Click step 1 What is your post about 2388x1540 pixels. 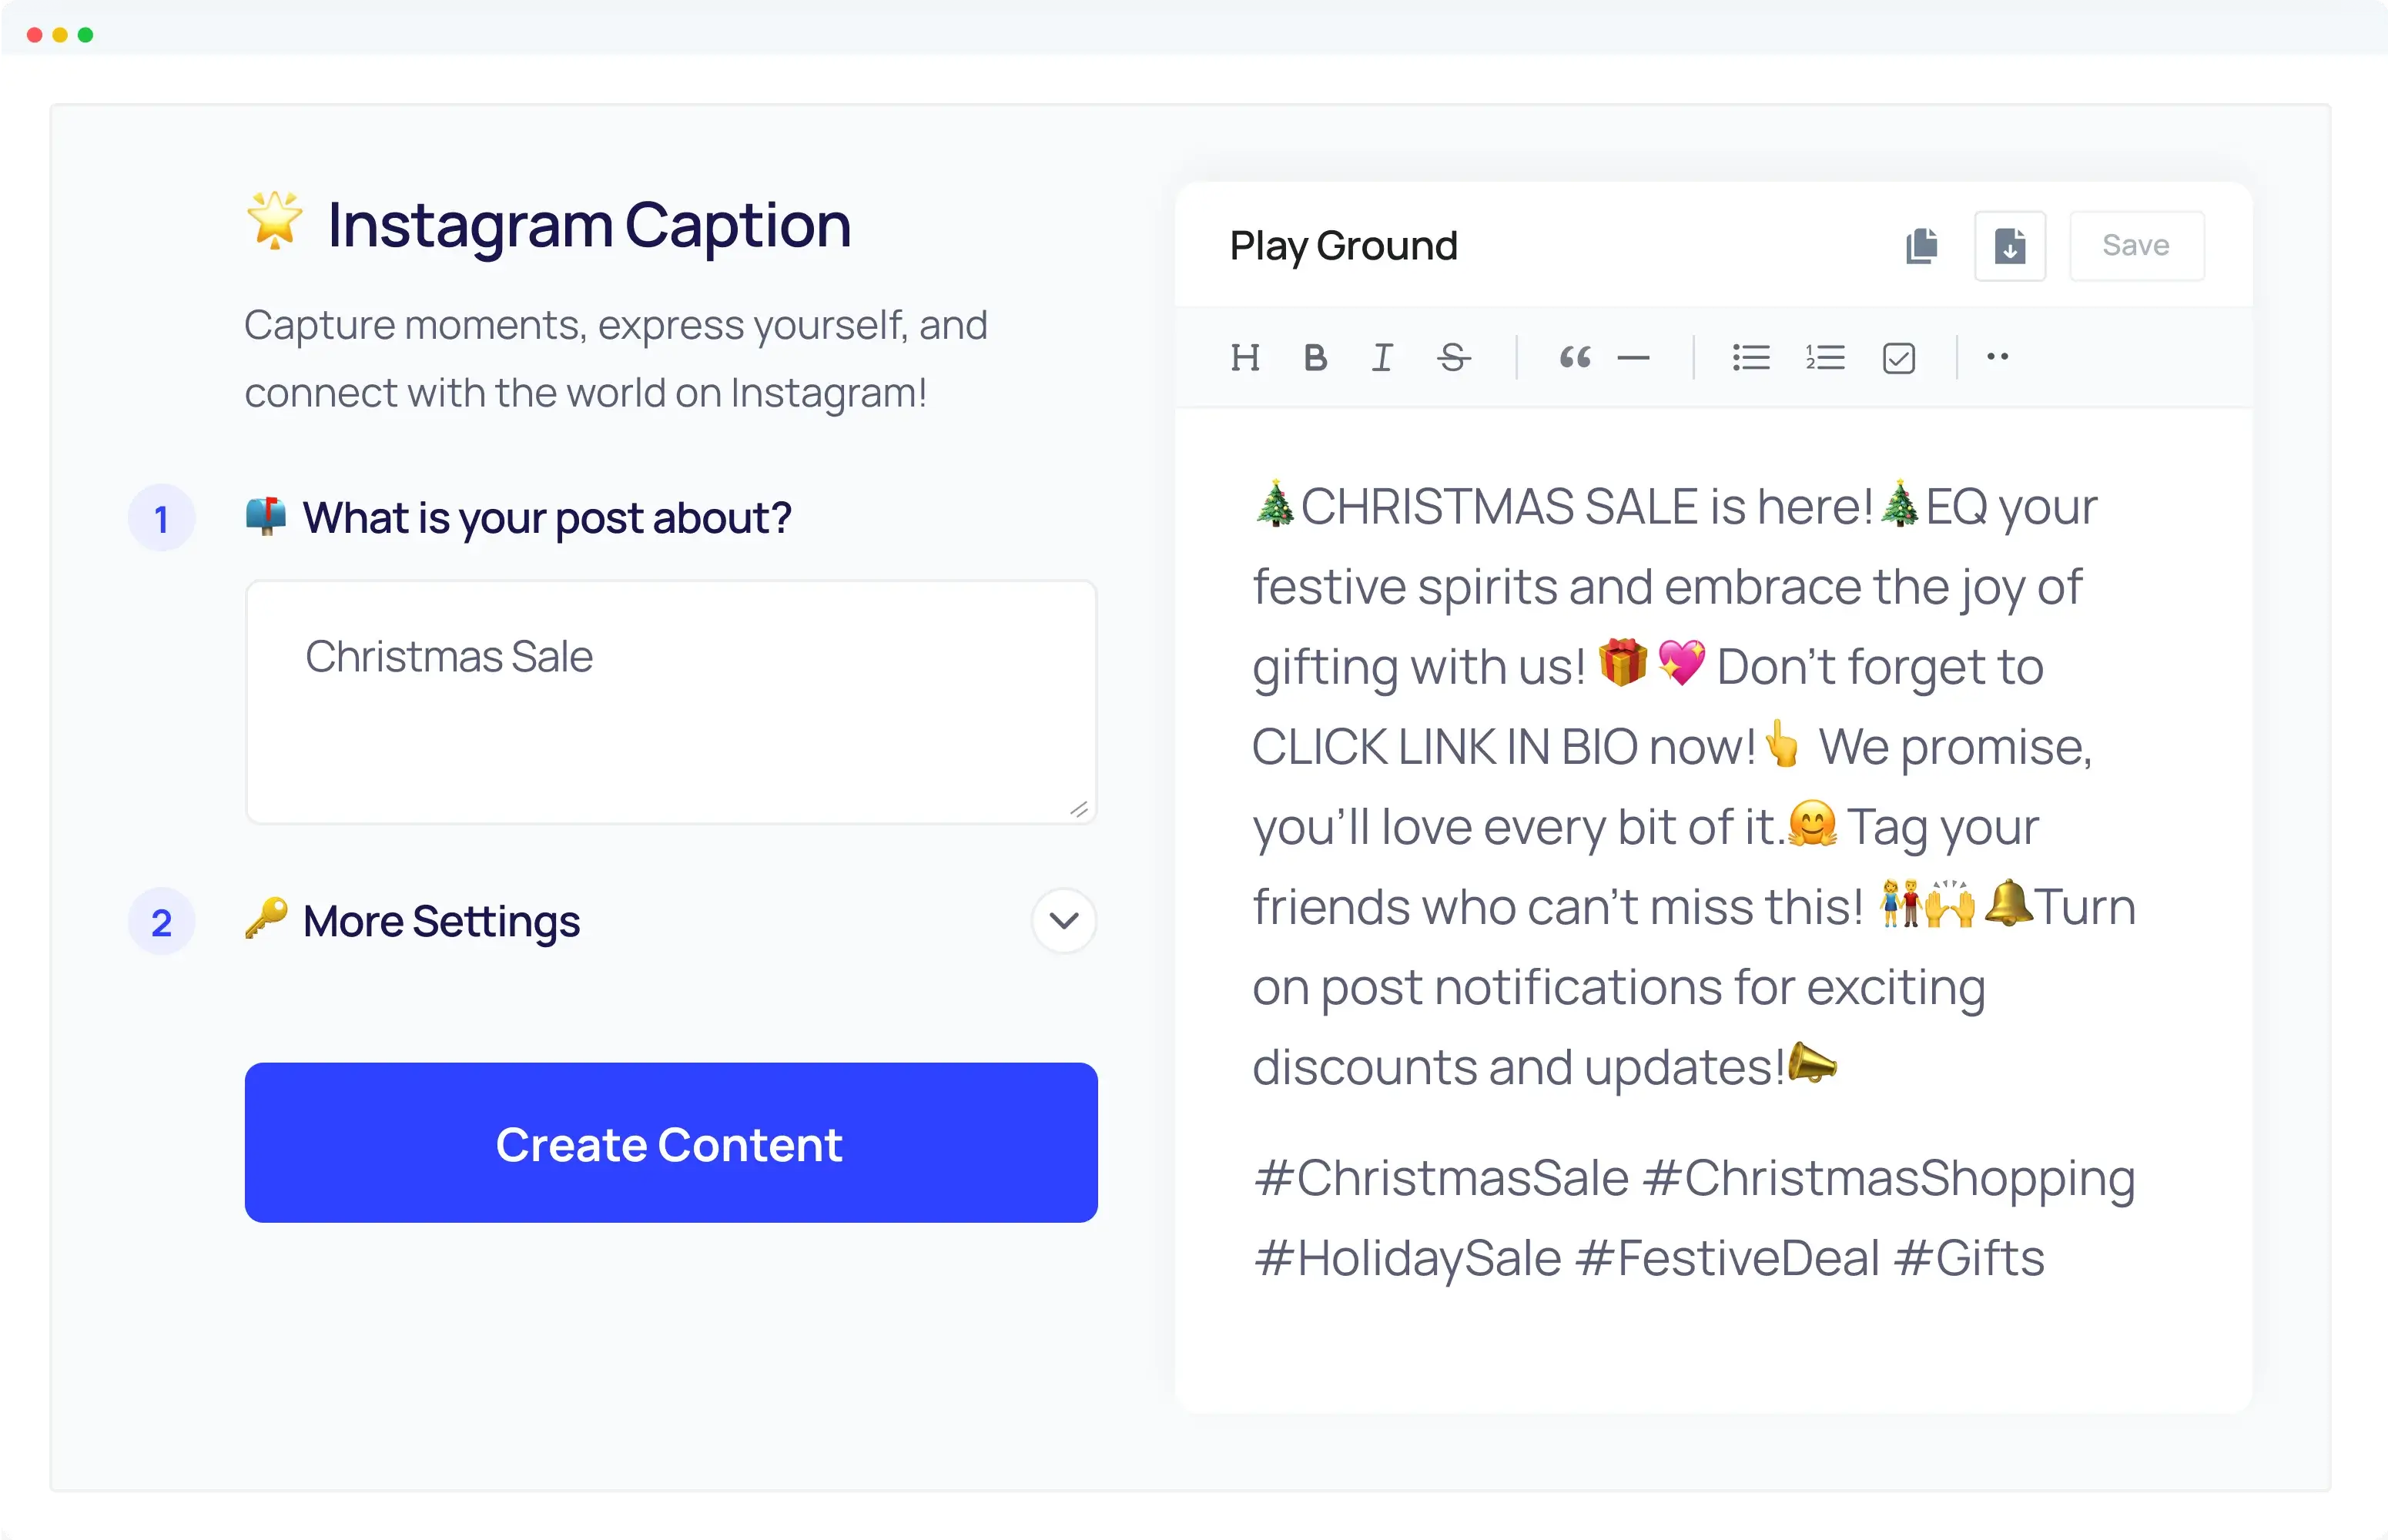click(547, 517)
